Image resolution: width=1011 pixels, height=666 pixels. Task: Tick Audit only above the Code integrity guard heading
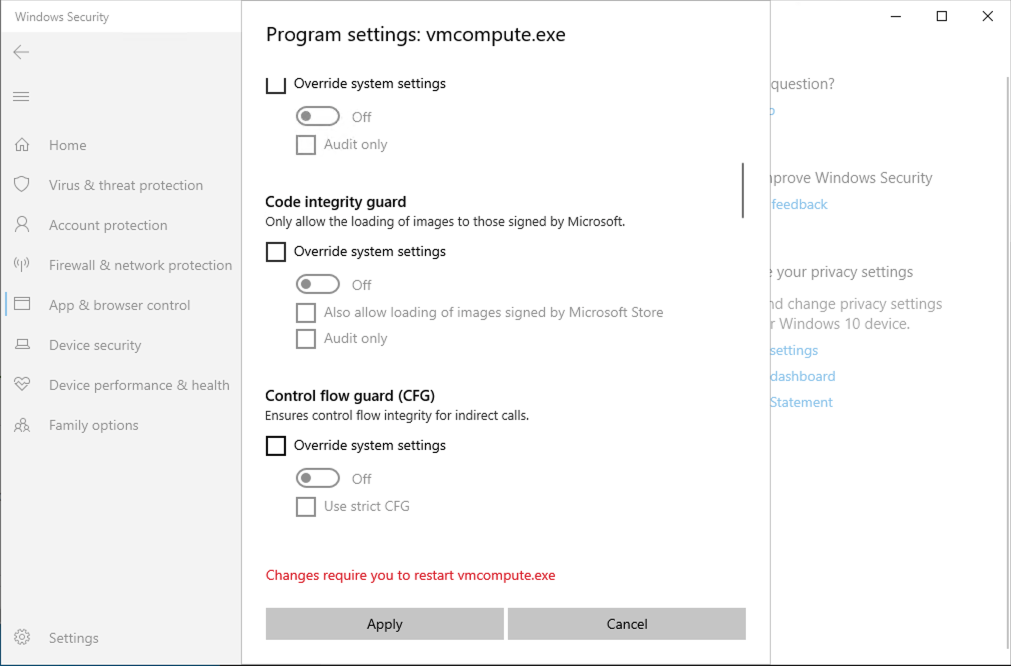coord(306,144)
